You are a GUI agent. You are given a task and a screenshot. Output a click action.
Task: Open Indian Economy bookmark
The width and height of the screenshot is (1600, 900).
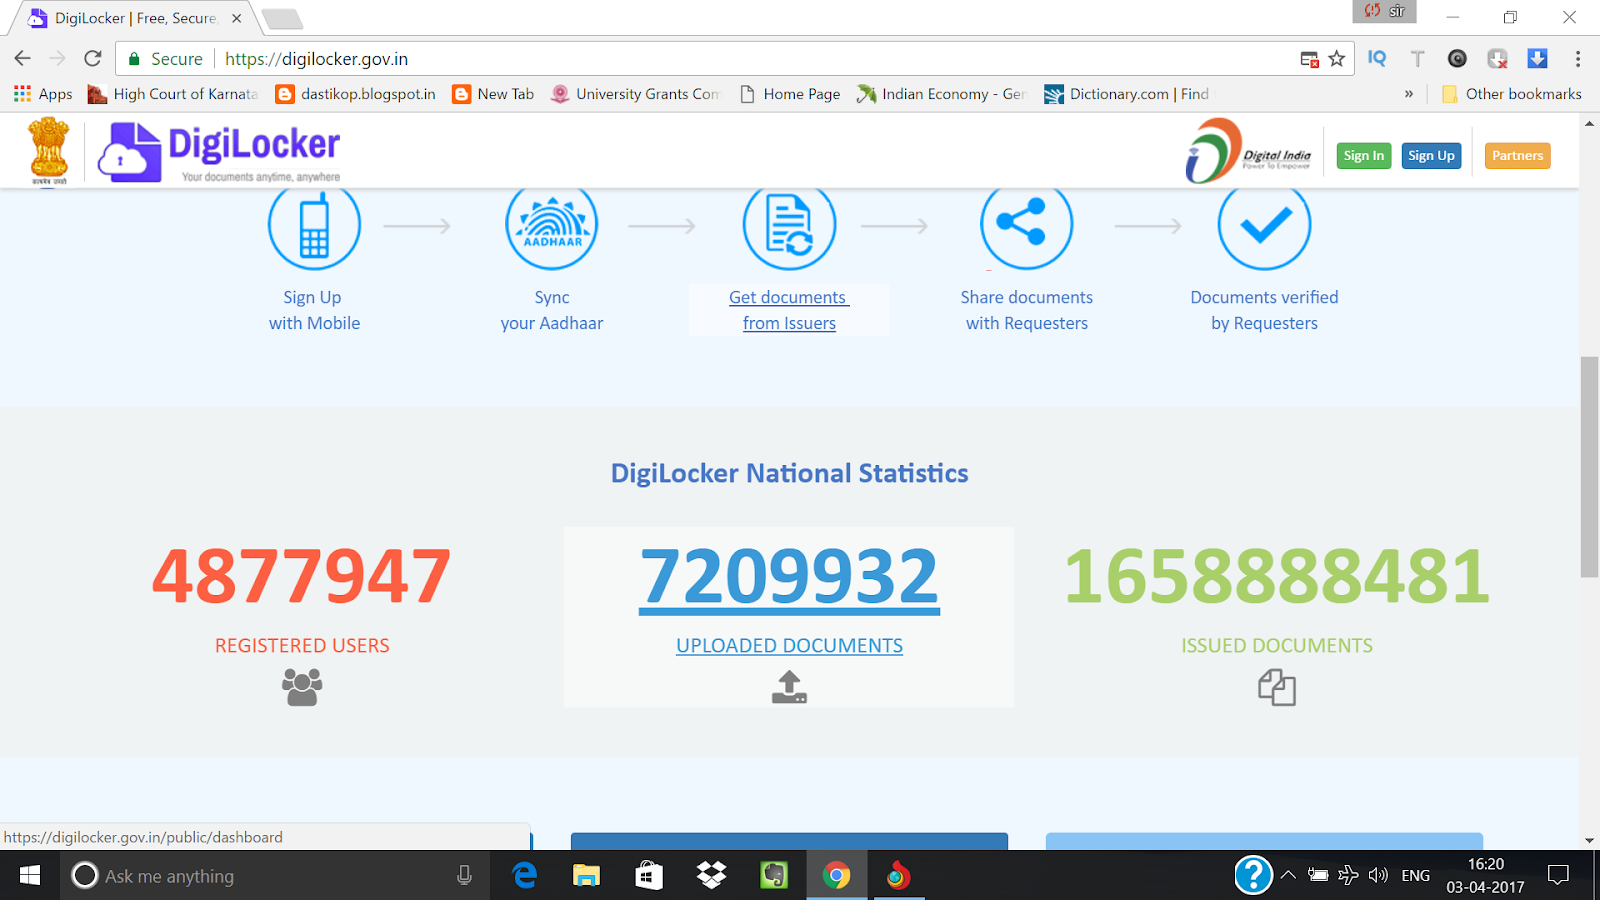click(x=941, y=94)
